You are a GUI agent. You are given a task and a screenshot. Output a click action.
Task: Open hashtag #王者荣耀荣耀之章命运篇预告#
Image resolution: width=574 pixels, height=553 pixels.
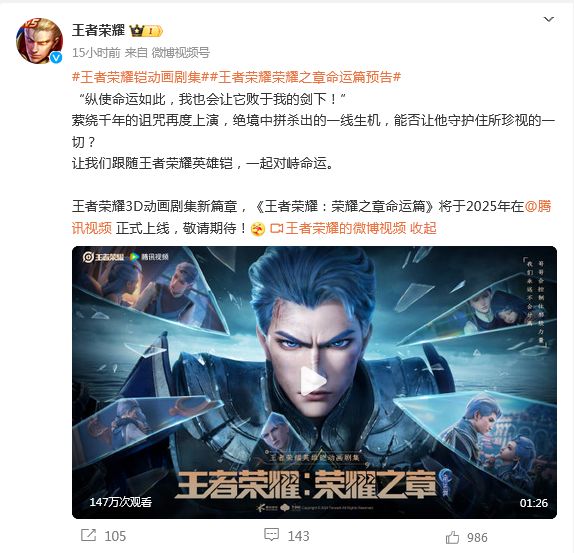click(x=305, y=77)
